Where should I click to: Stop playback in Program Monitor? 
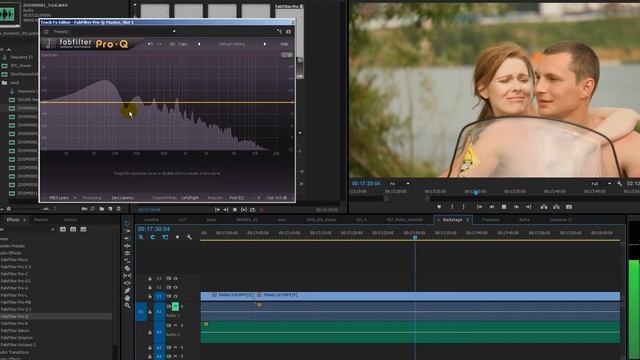(504, 207)
